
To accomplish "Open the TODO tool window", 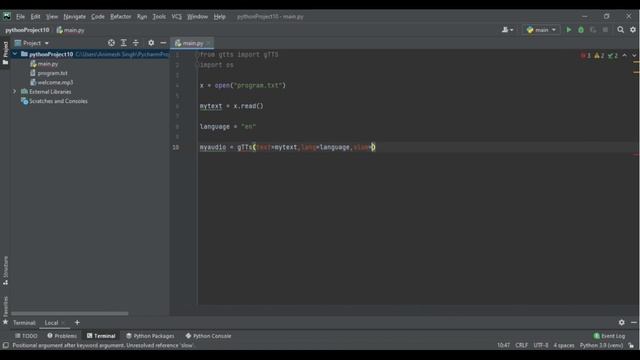I will click(27, 336).
